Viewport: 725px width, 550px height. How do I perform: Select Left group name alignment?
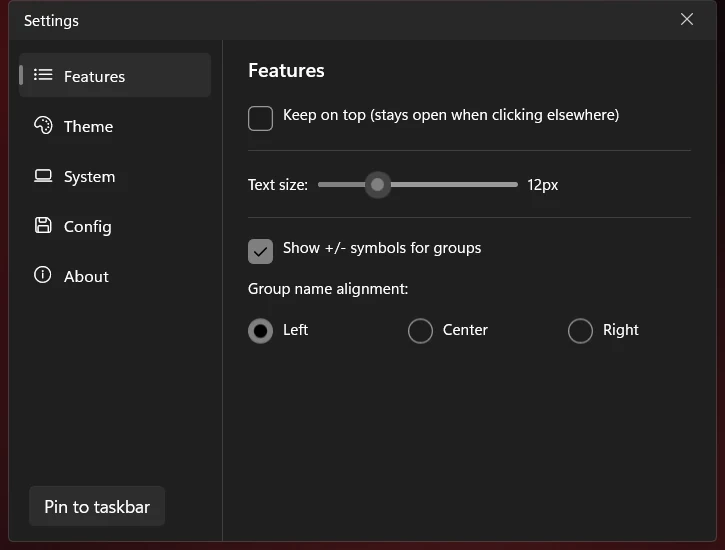click(260, 331)
